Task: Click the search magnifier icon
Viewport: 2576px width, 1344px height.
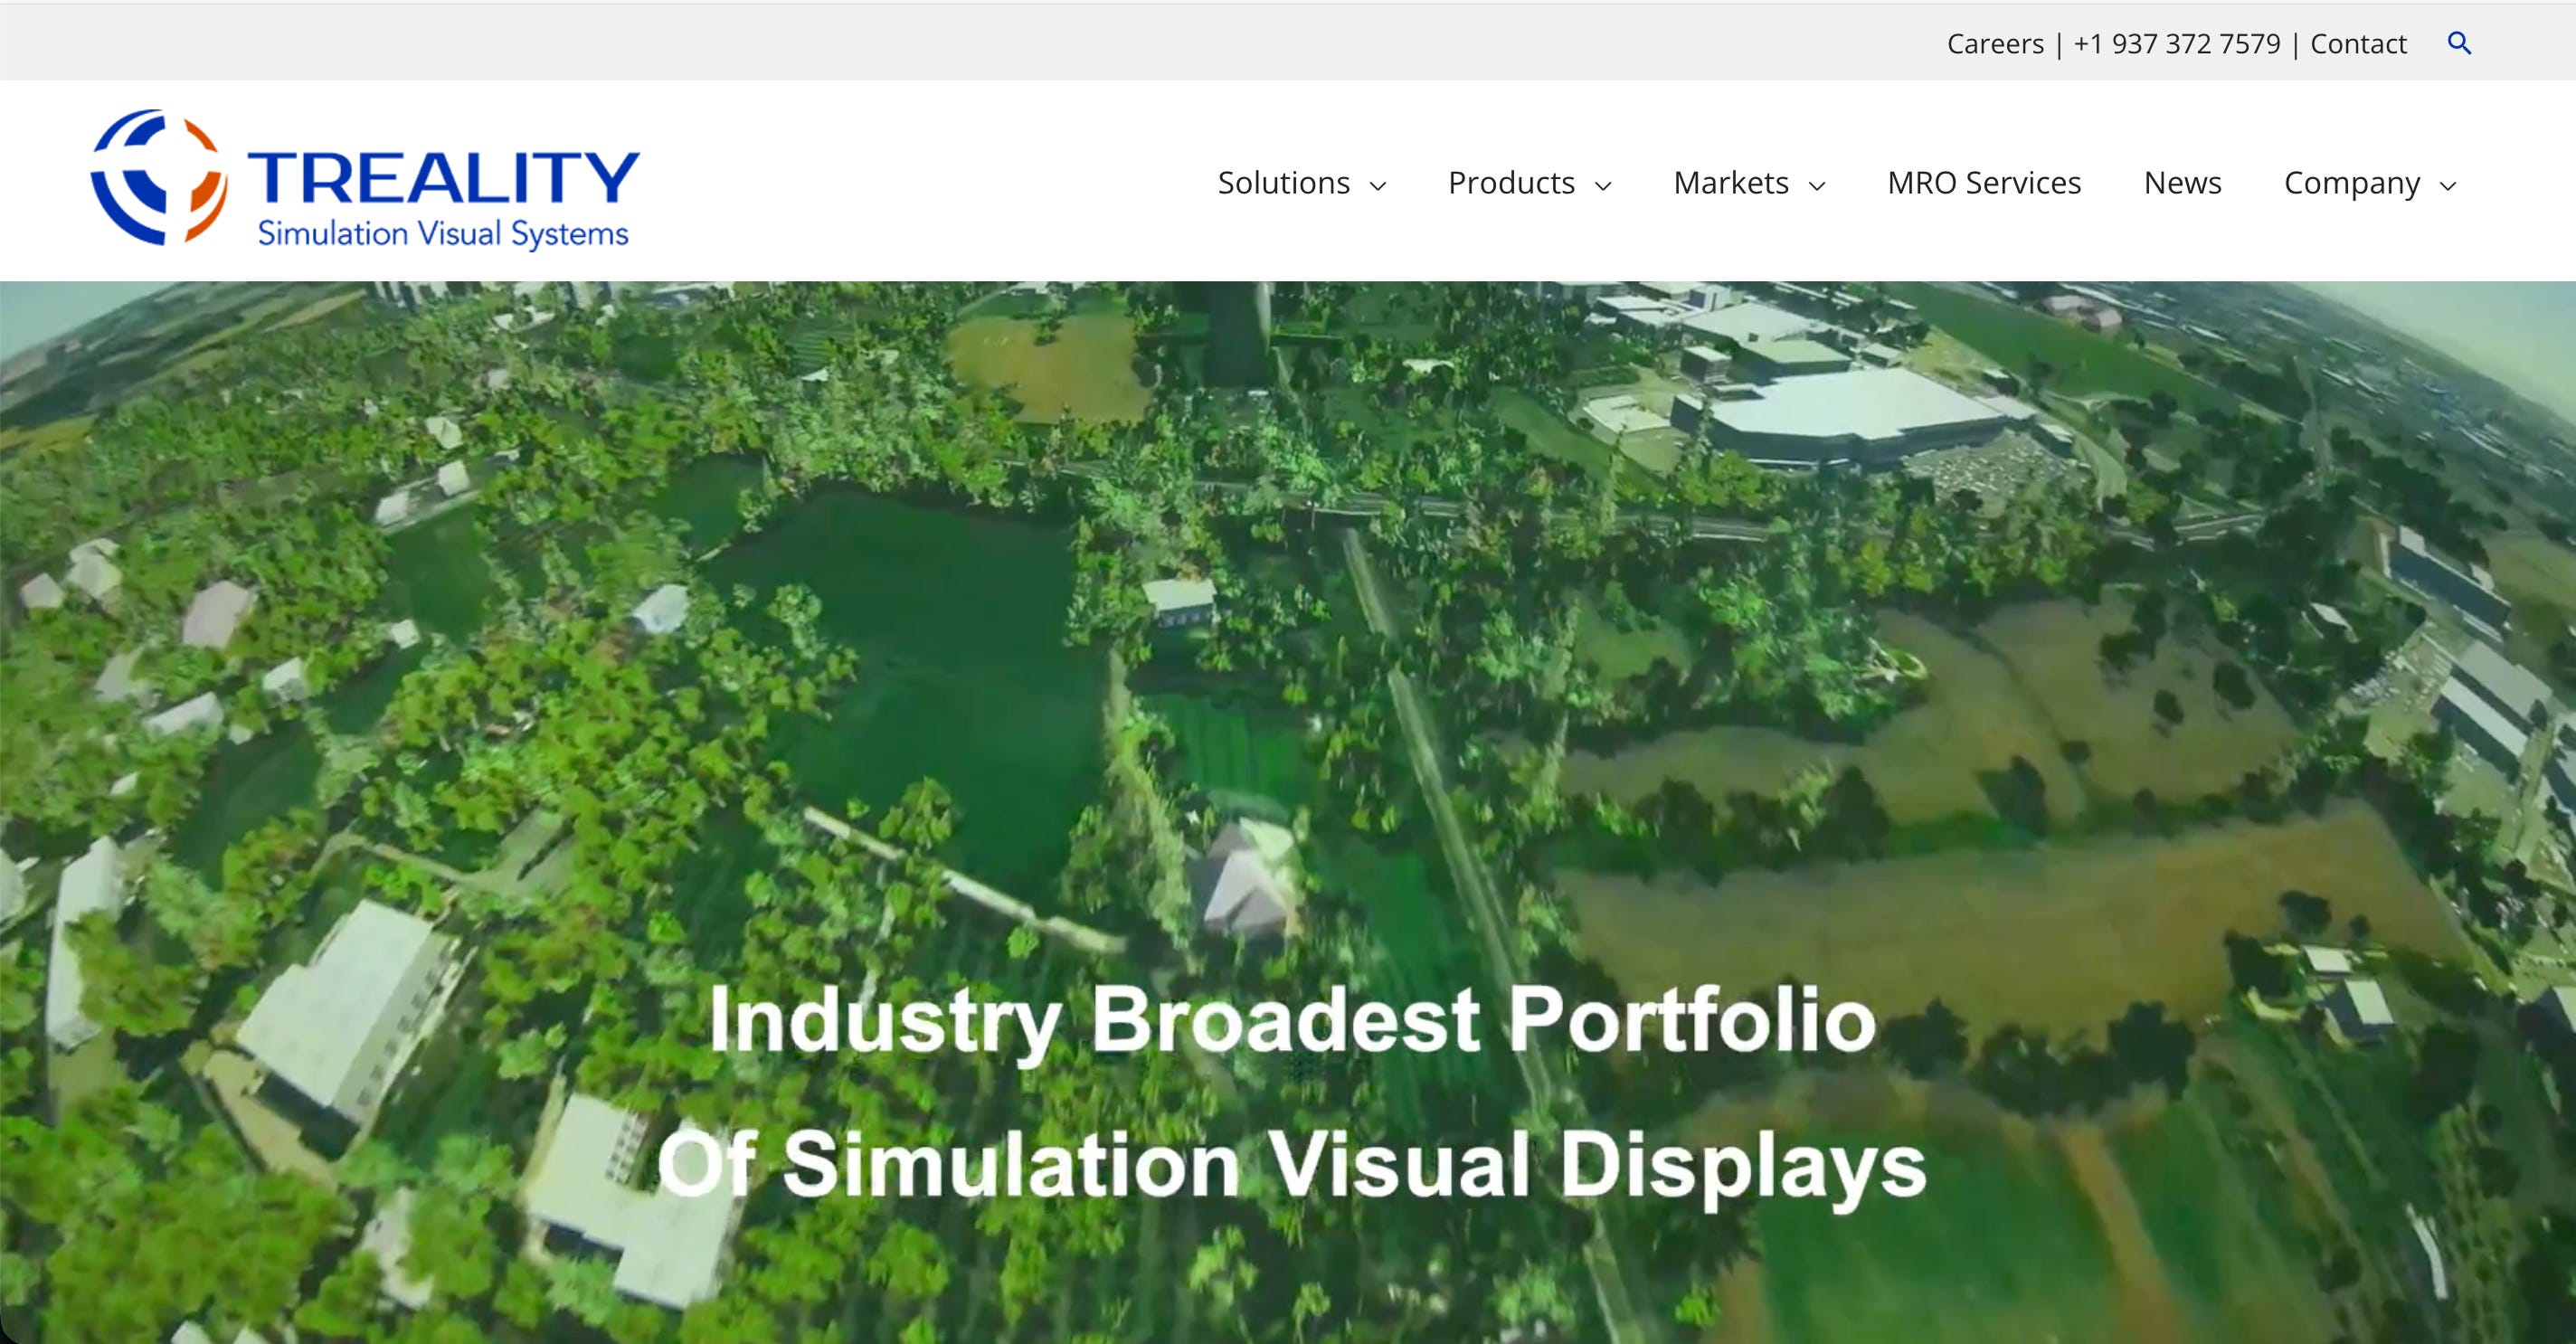Action: [2459, 43]
